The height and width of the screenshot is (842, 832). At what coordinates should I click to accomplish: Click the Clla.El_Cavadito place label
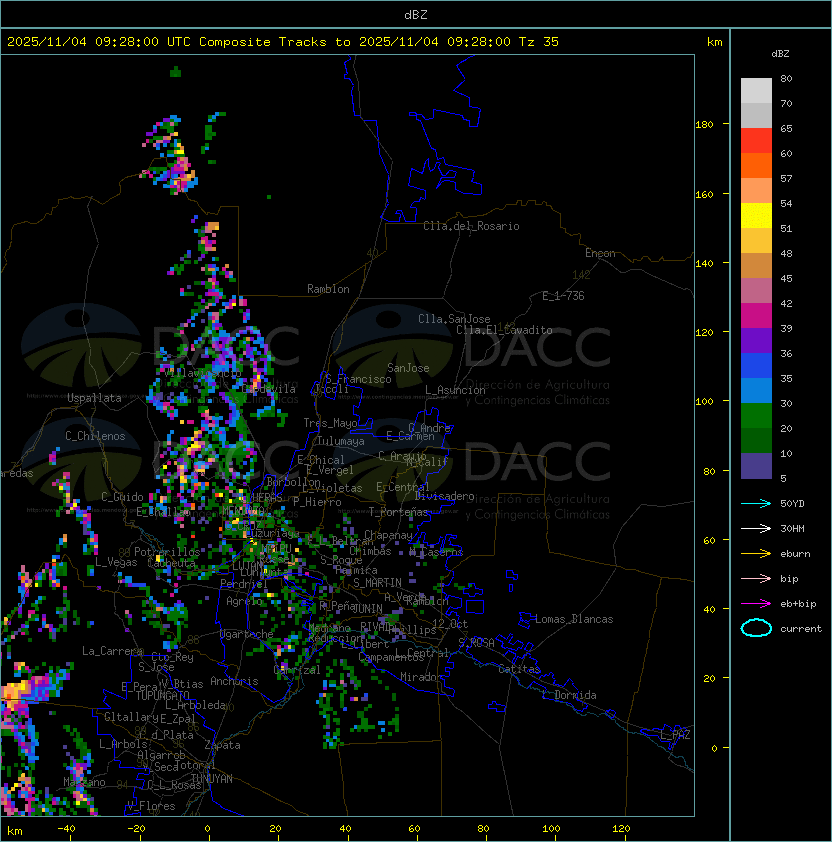point(504,330)
